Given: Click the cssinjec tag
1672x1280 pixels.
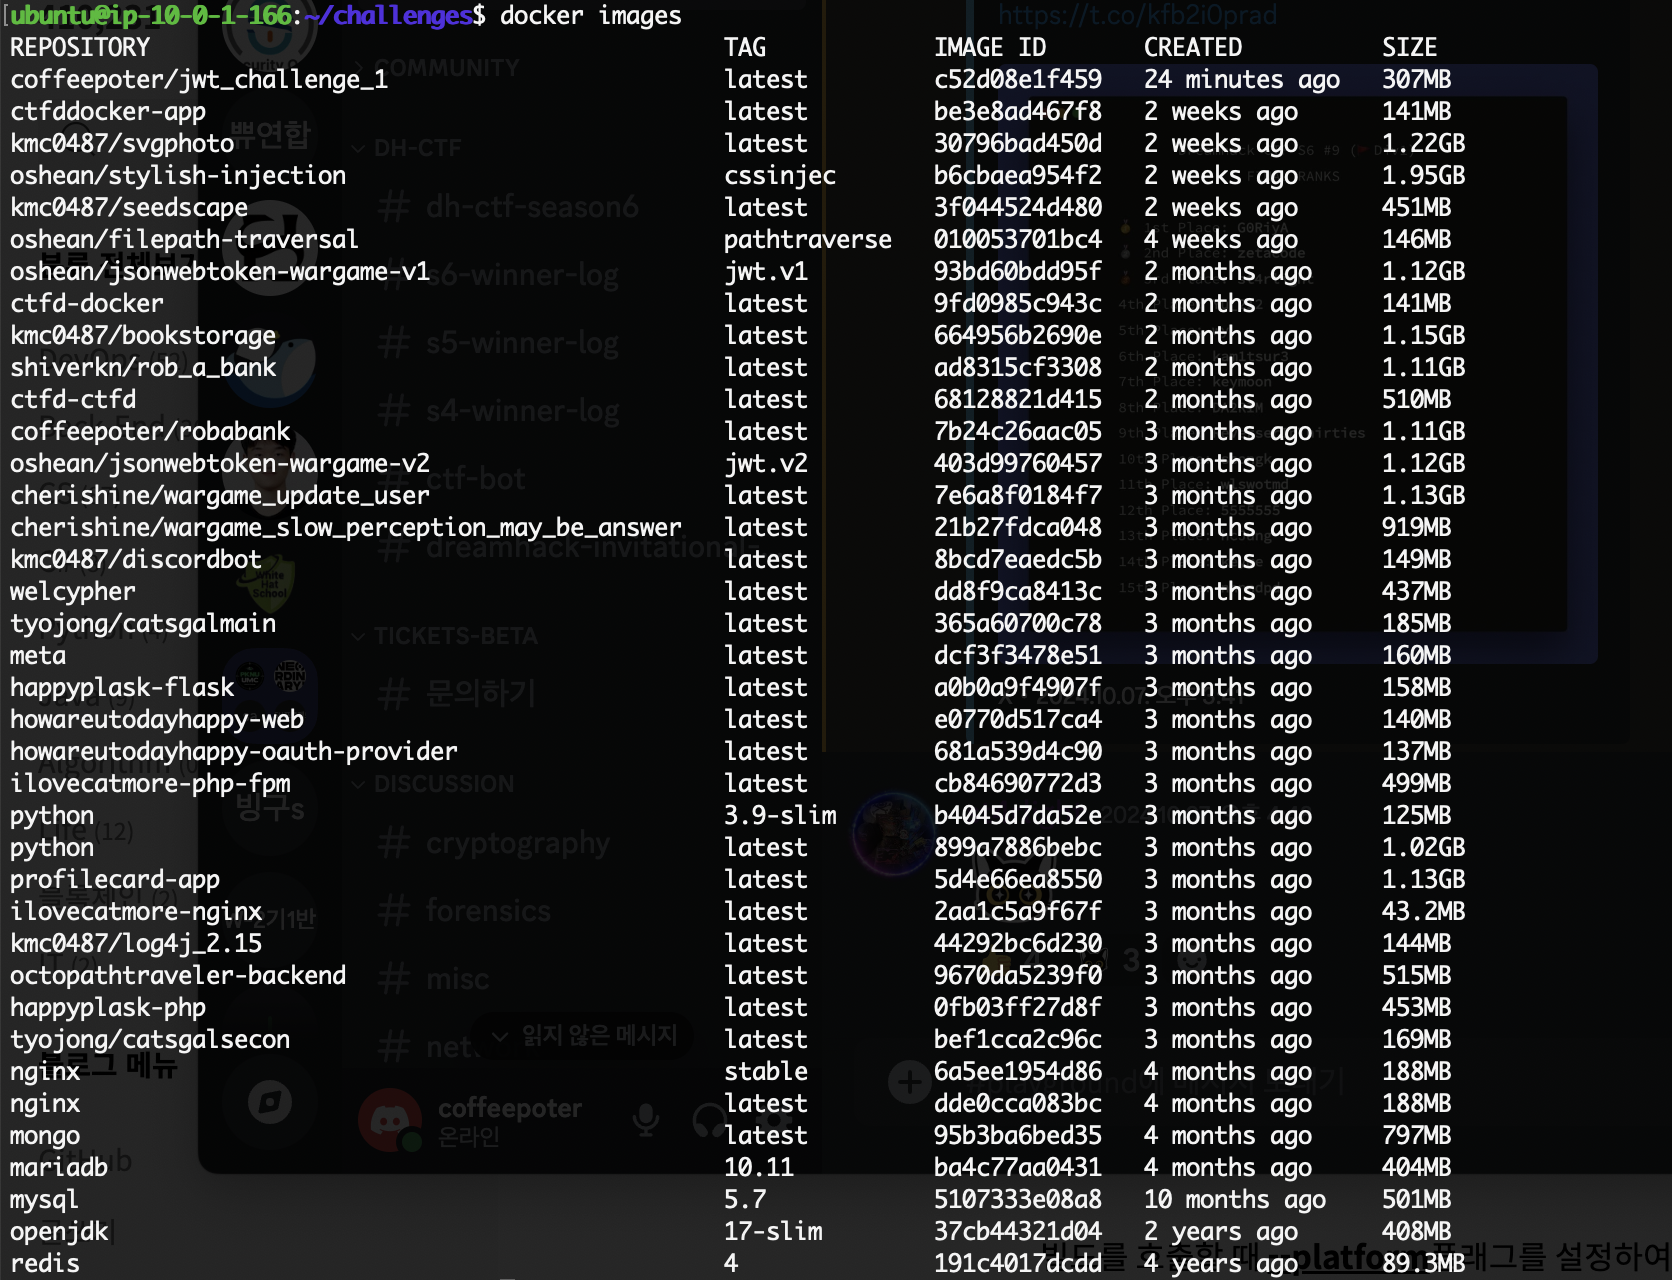Looking at the screenshot, I should pyautogui.click(x=780, y=176).
